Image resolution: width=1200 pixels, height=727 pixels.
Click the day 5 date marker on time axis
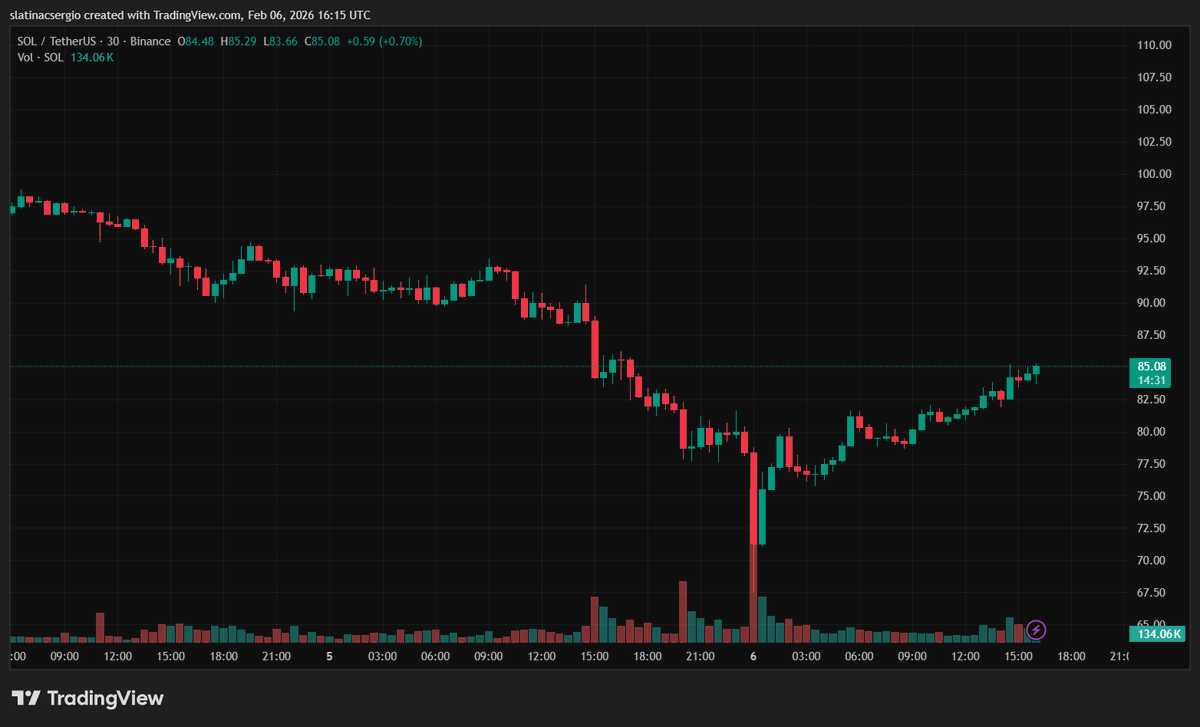329,657
